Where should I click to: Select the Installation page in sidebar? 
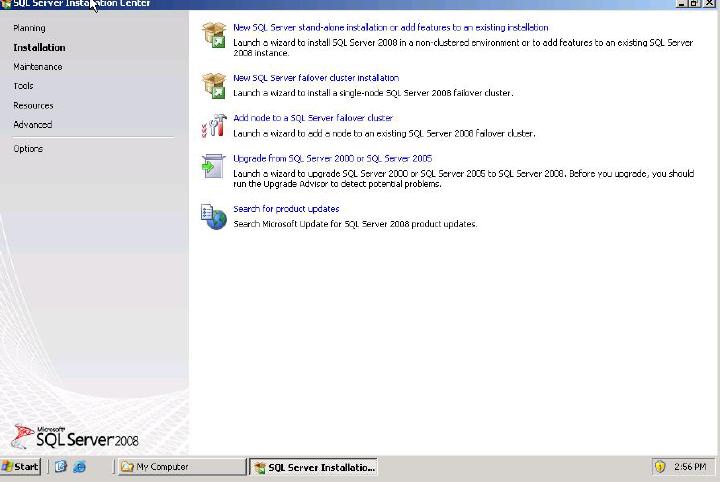(x=39, y=48)
